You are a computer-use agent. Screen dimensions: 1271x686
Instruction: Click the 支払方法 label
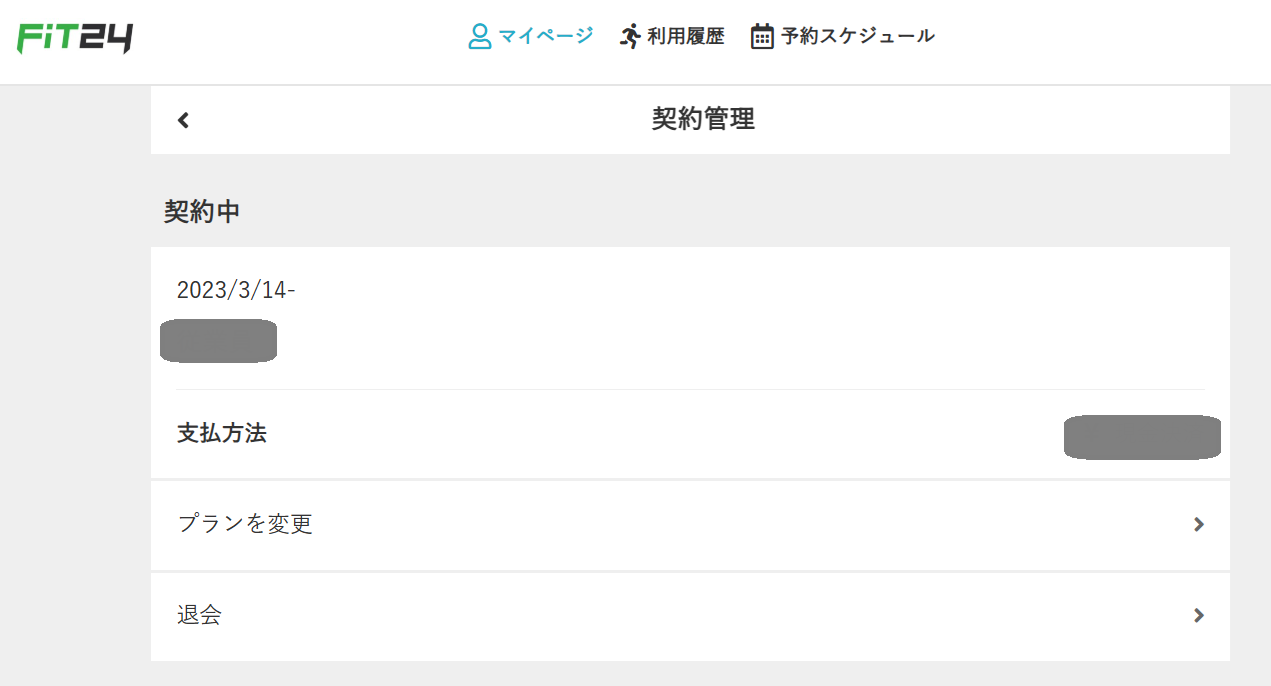click(222, 434)
